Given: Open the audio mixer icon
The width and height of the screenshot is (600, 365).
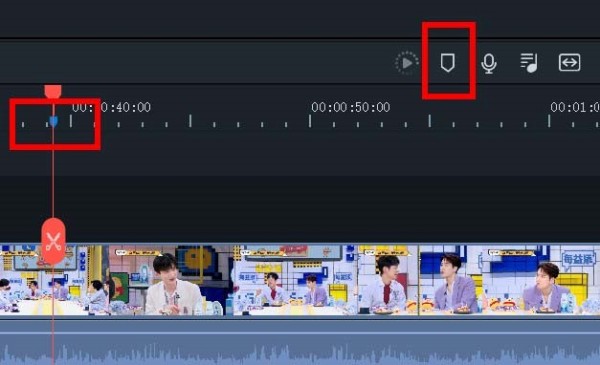Looking at the screenshot, I should point(529,63).
